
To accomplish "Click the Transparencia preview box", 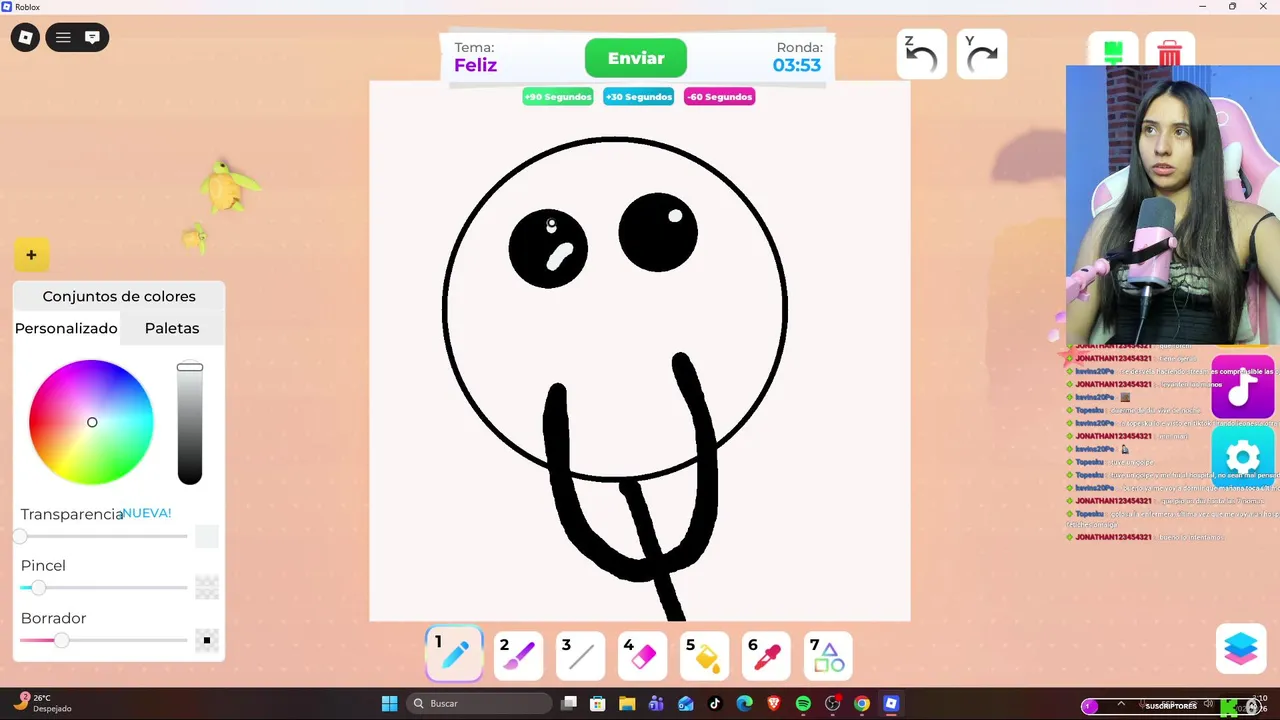I will pyautogui.click(x=207, y=536).
